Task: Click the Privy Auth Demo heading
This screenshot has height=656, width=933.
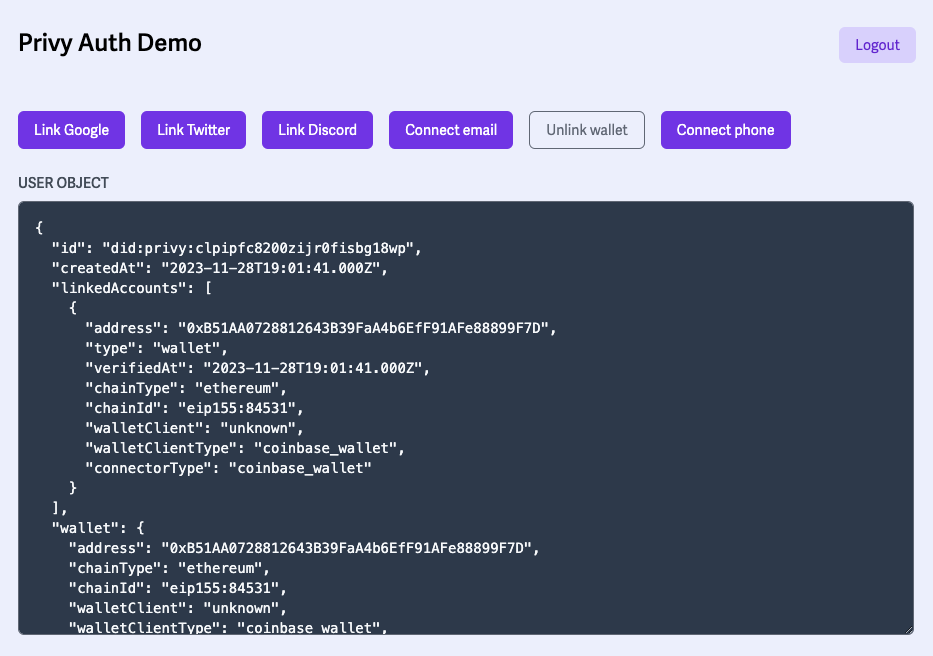Action: (110, 43)
